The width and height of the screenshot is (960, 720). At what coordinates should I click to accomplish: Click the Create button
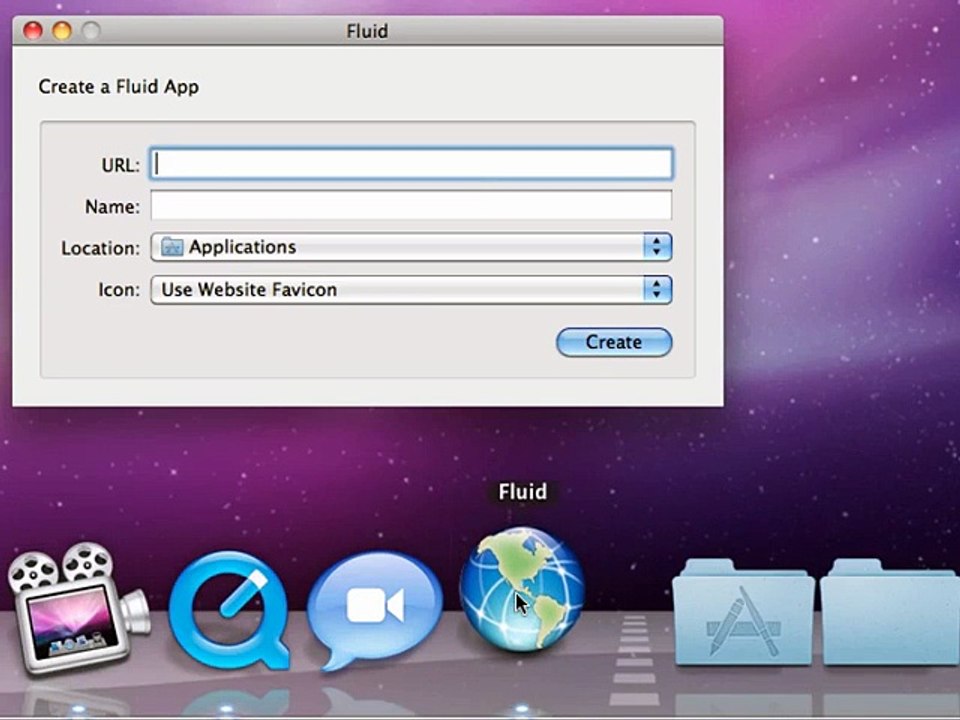614,342
